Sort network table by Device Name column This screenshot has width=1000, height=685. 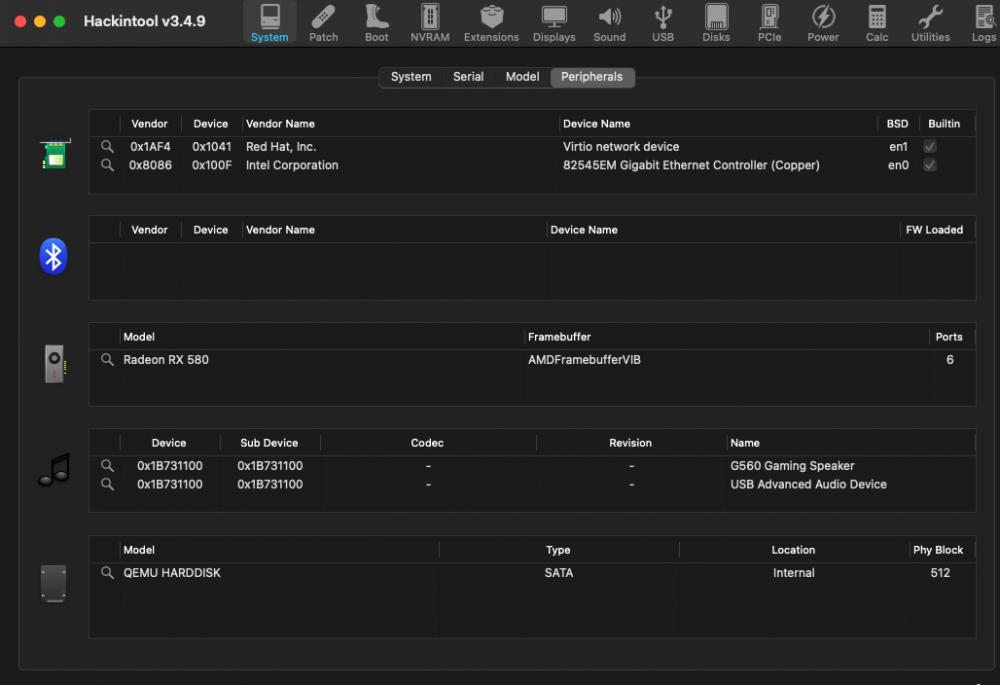coord(718,124)
